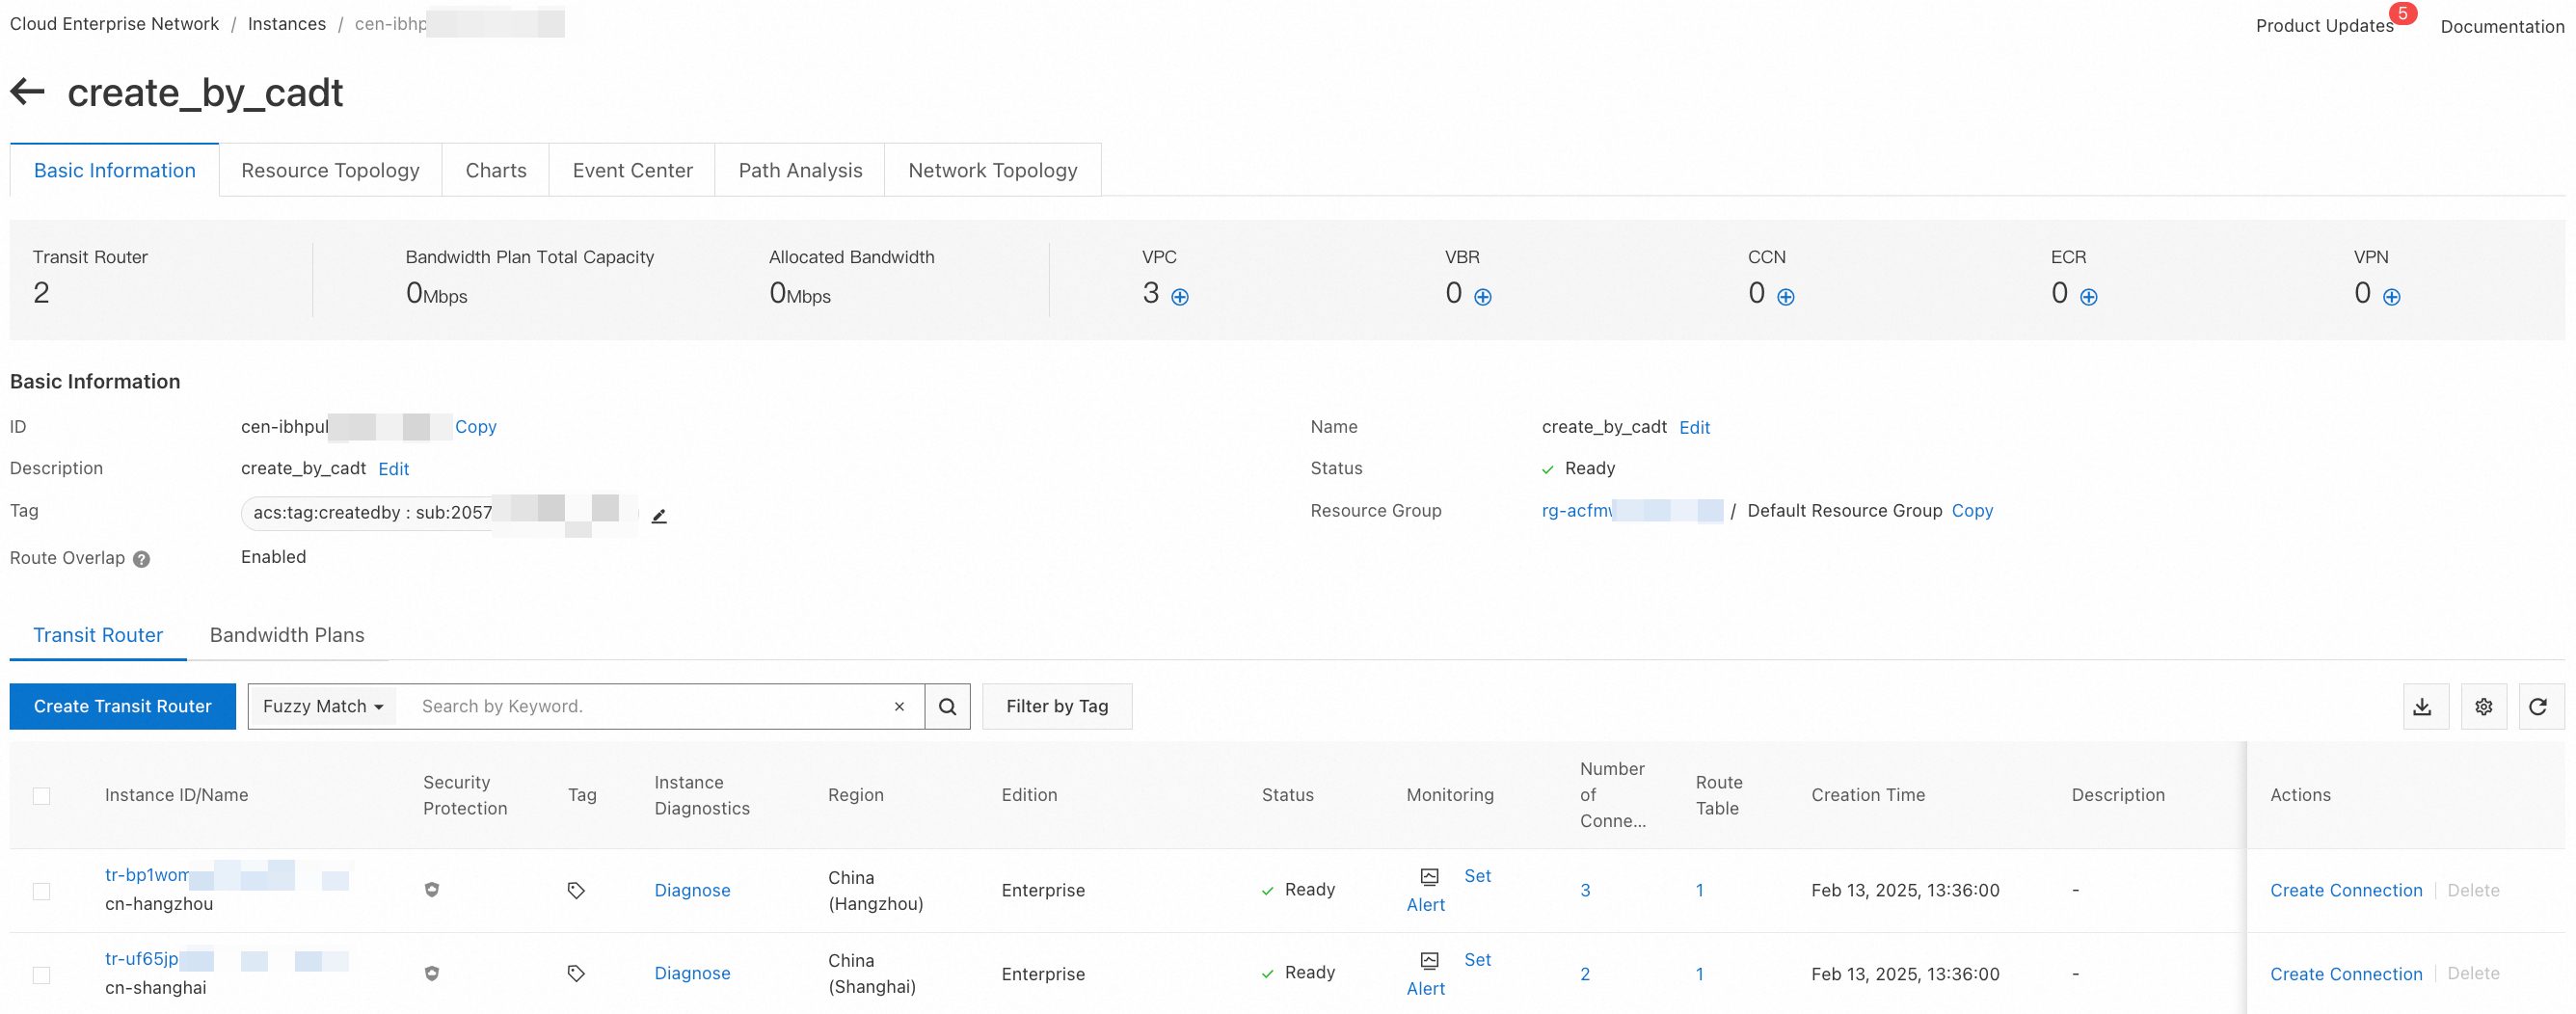2576x1014 pixels.
Task: Edit the instance description
Action: click(x=394, y=469)
